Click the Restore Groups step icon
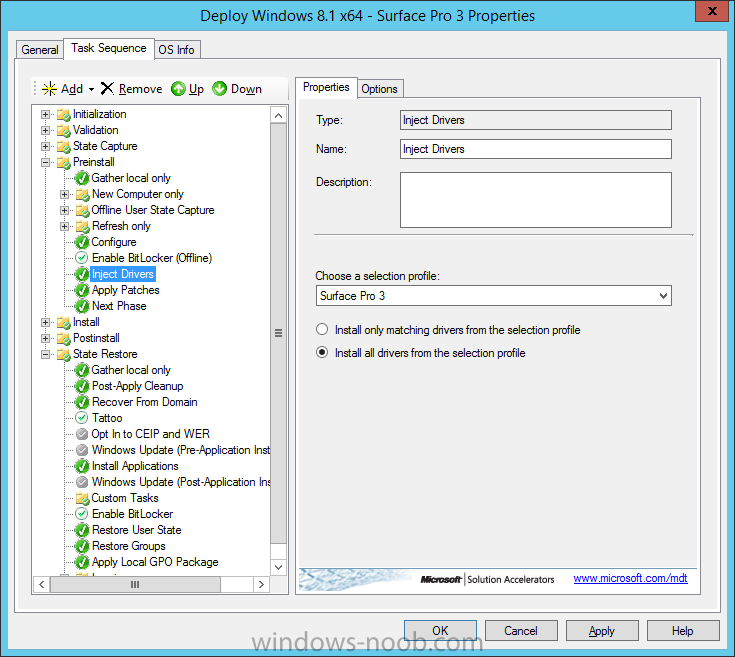Viewport: 735px width, 657px height. pyautogui.click(x=82, y=546)
